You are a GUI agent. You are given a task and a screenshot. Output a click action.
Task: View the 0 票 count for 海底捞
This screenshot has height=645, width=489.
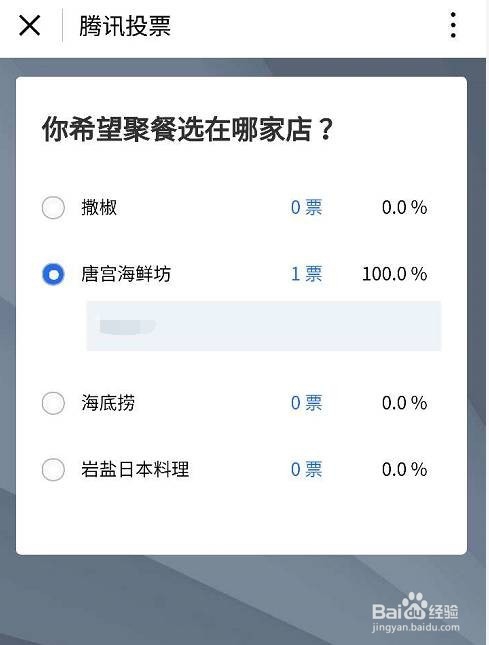tap(306, 403)
